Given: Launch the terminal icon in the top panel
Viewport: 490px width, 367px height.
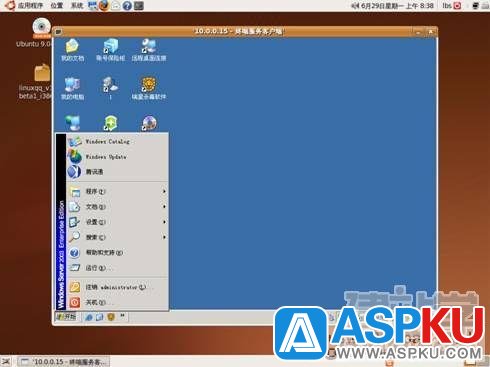Looking at the screenshot, I should point(139,6).
